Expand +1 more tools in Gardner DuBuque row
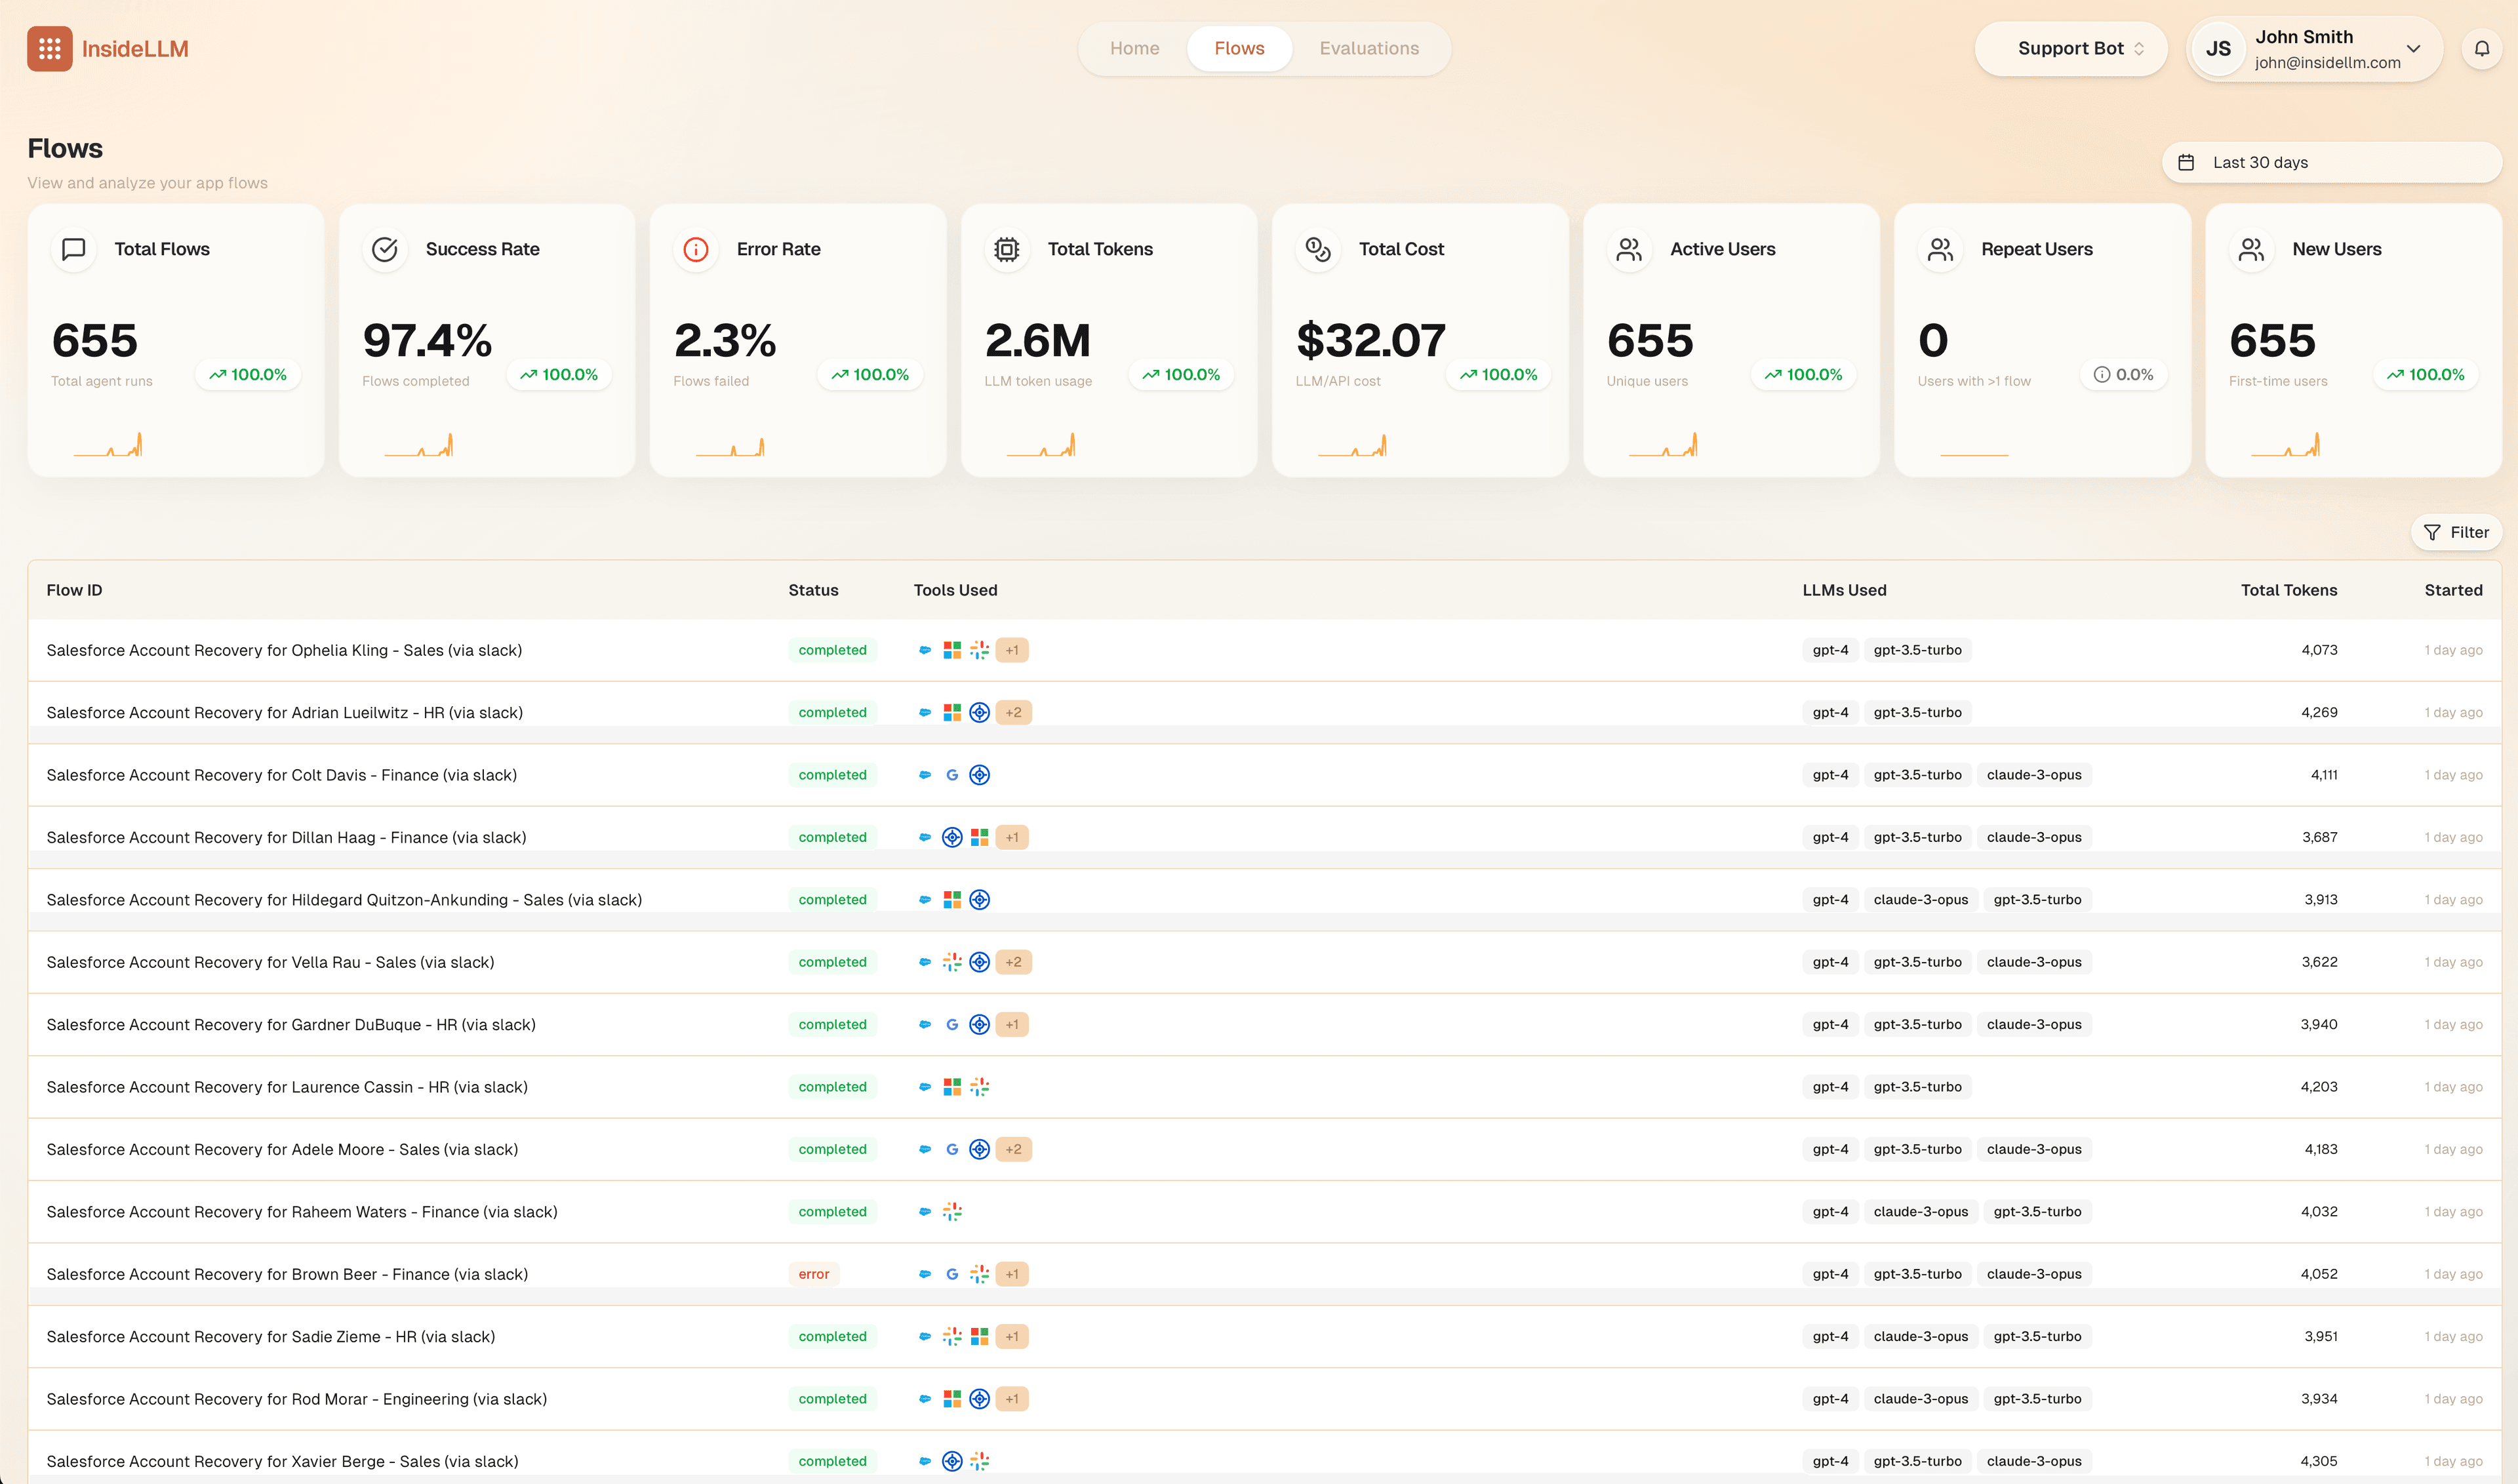2518x1484 pixels. pyautogui.click(x=1012, y=1024)
